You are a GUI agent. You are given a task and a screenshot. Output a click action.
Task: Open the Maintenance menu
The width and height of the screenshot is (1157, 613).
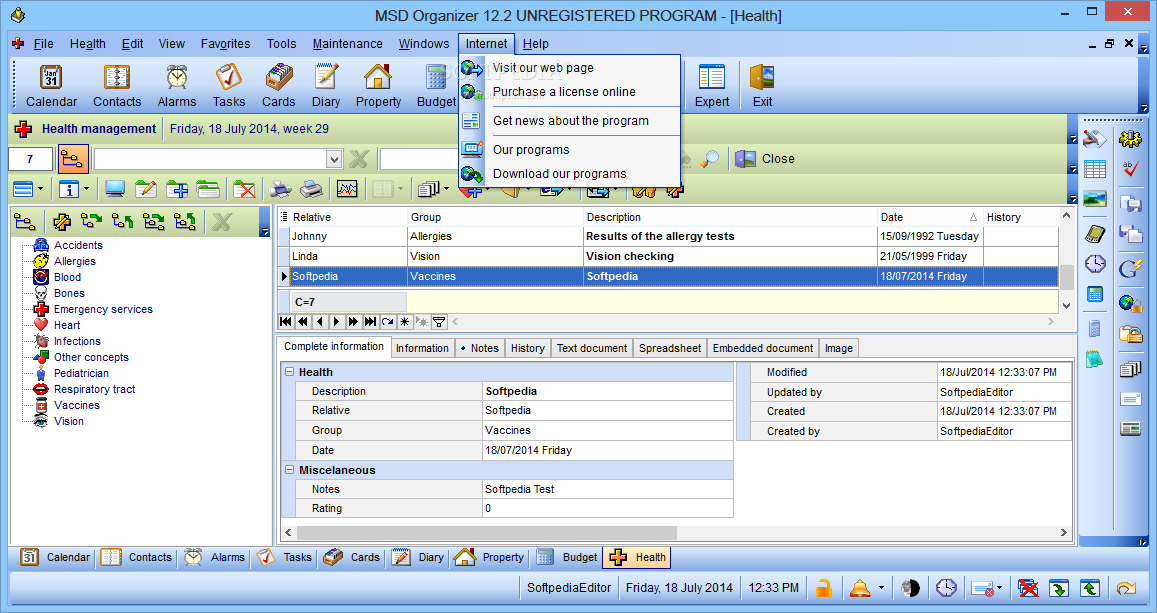coord(348,44)
